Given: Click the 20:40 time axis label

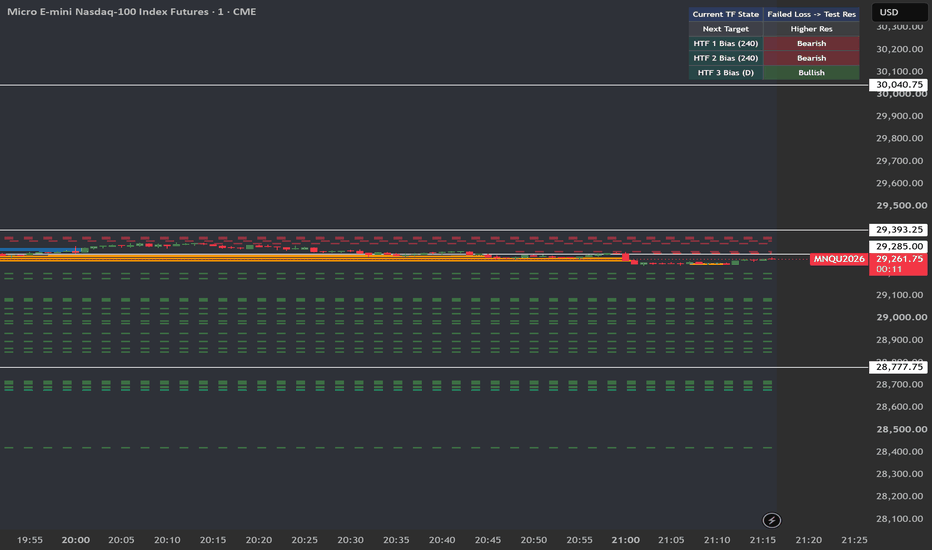Looking at the screenshot, I should pyautogui.click(x=442, y=540).
